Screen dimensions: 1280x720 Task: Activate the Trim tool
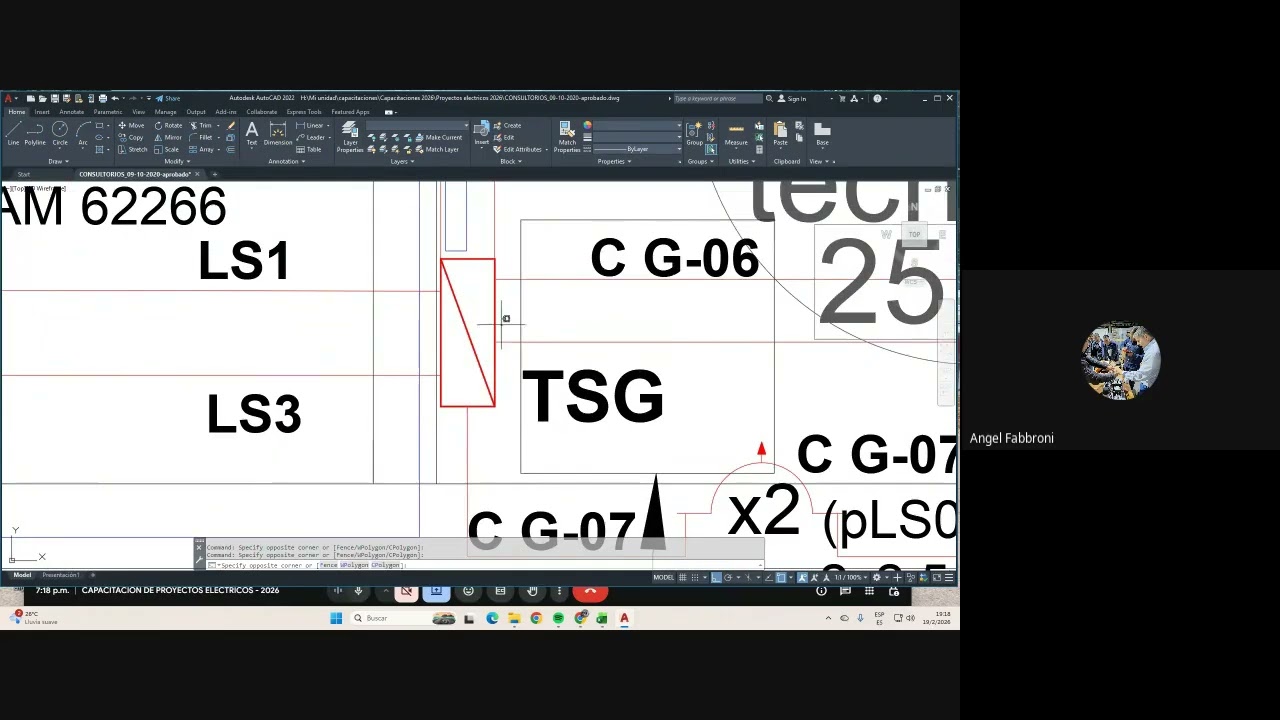pos(200,126)
